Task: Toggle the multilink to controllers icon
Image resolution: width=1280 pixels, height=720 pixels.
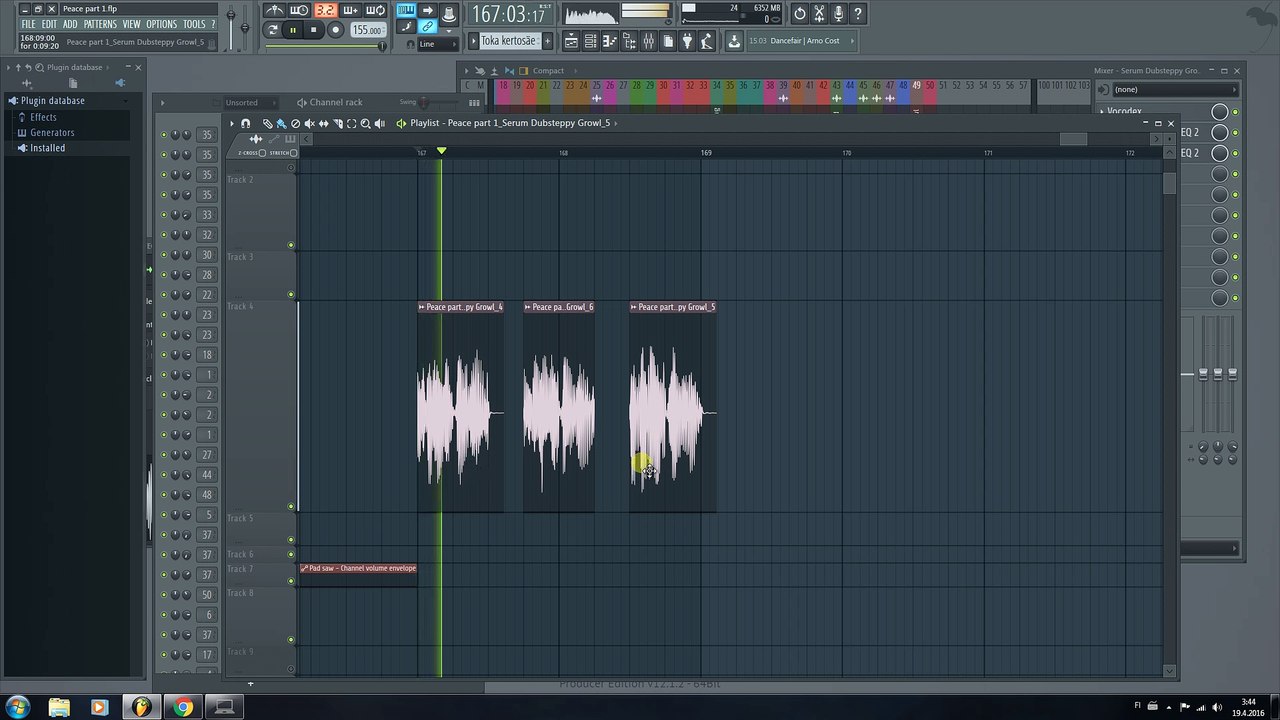Action: pyautogui.click(x=428, y=27)
